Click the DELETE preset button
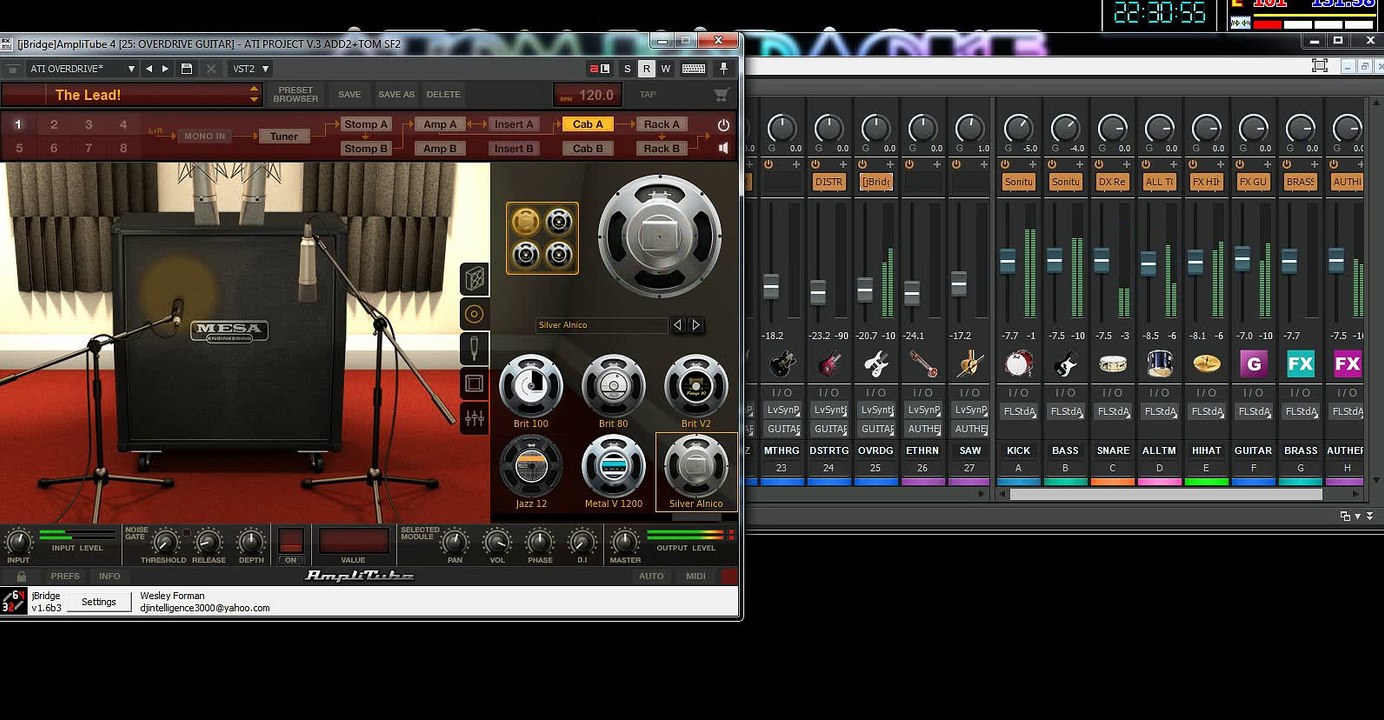Image resolution: width=1384 pixels, height=720 pixels. click(x=443, y=95)
